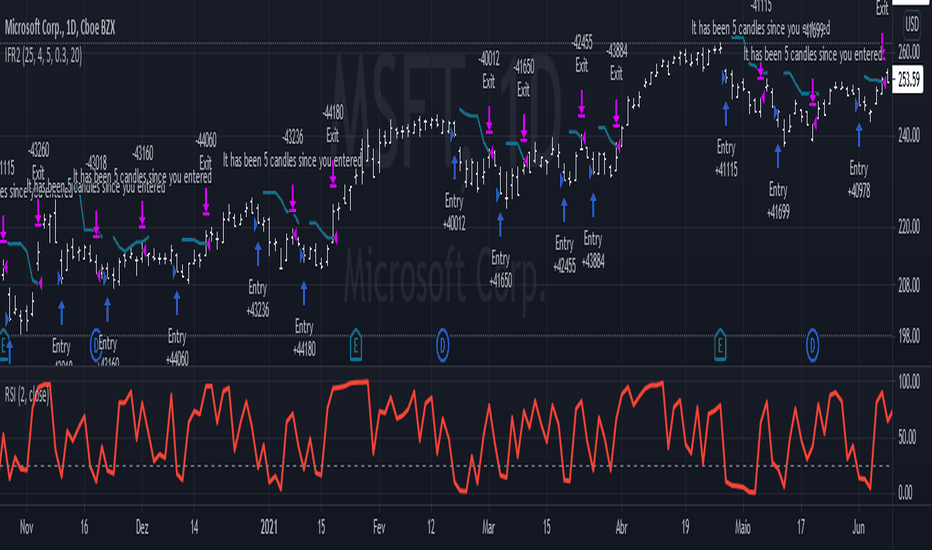Viewport: 932px width, 550px height.
Task: Click the 14 date label after Dez
Action: 194,527
